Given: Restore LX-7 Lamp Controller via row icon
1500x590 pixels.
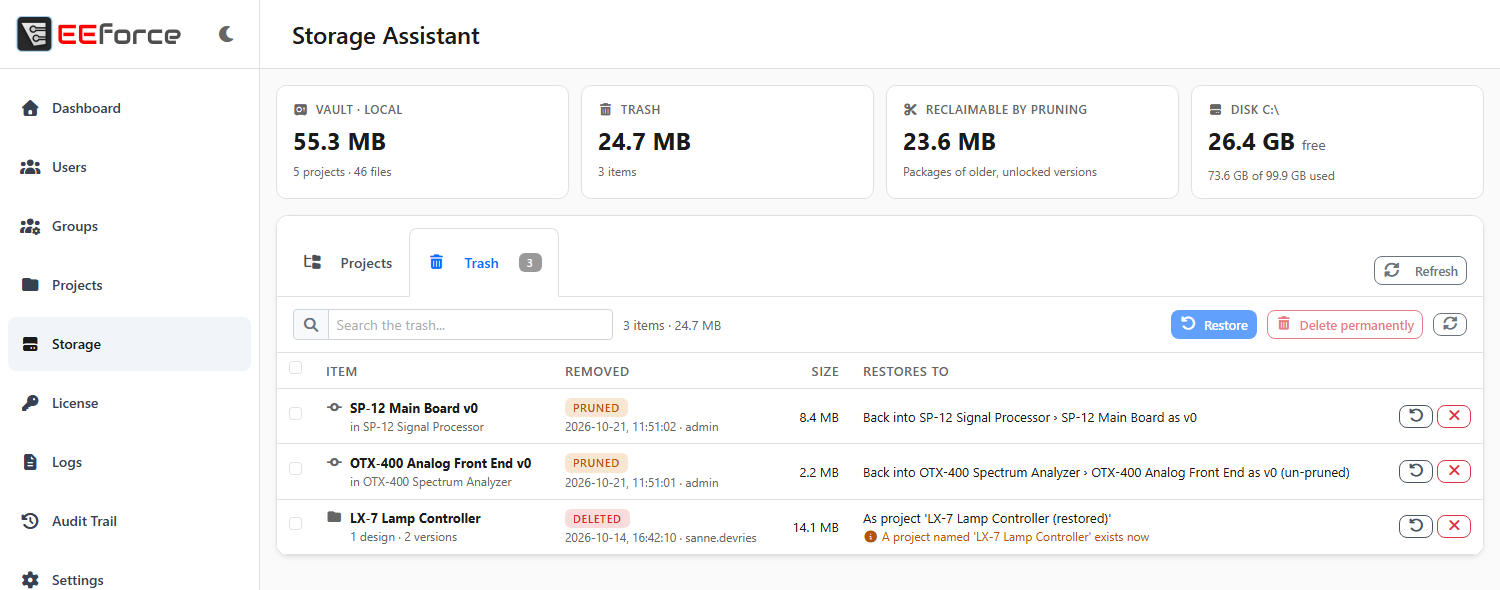Looking at the screenshot, I should (1416, 526).
